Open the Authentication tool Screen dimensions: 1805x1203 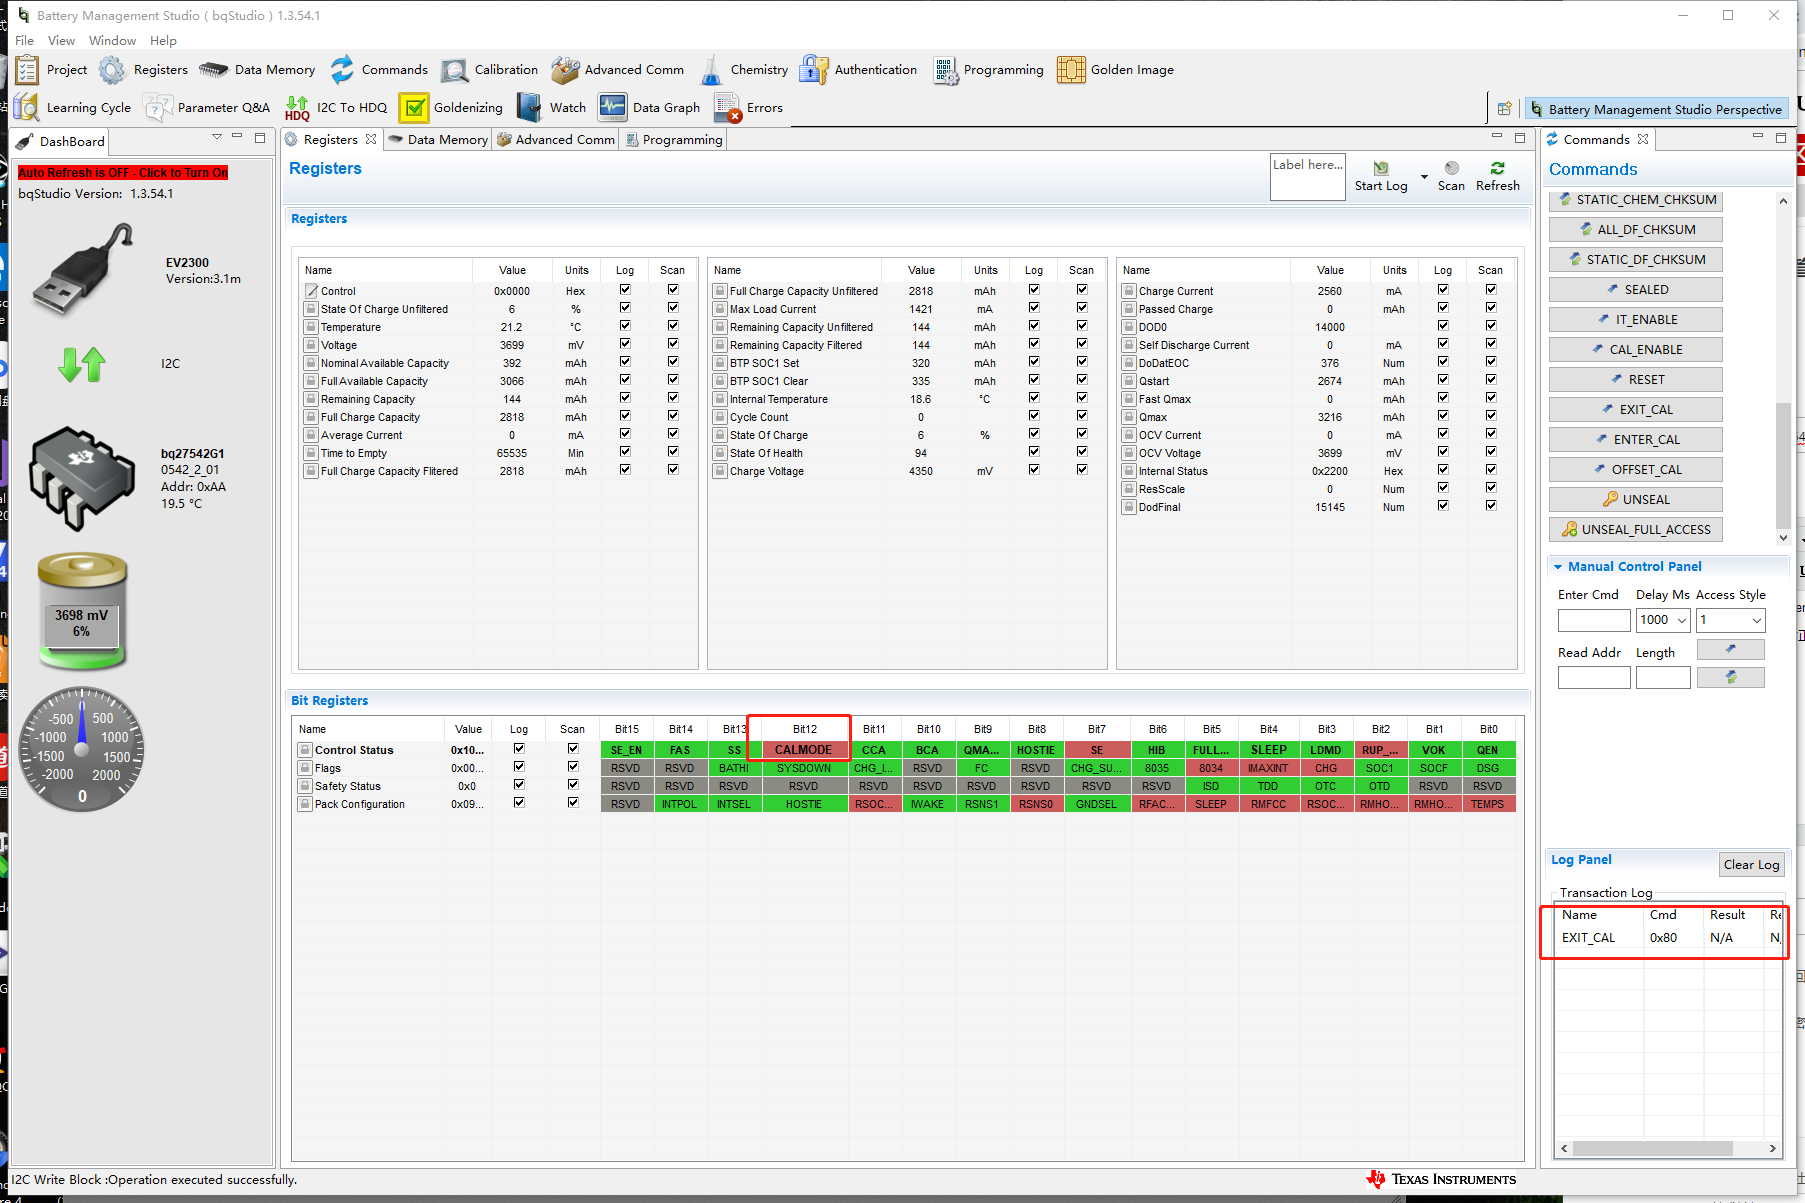pyautogui.click(x=814, y=70)
